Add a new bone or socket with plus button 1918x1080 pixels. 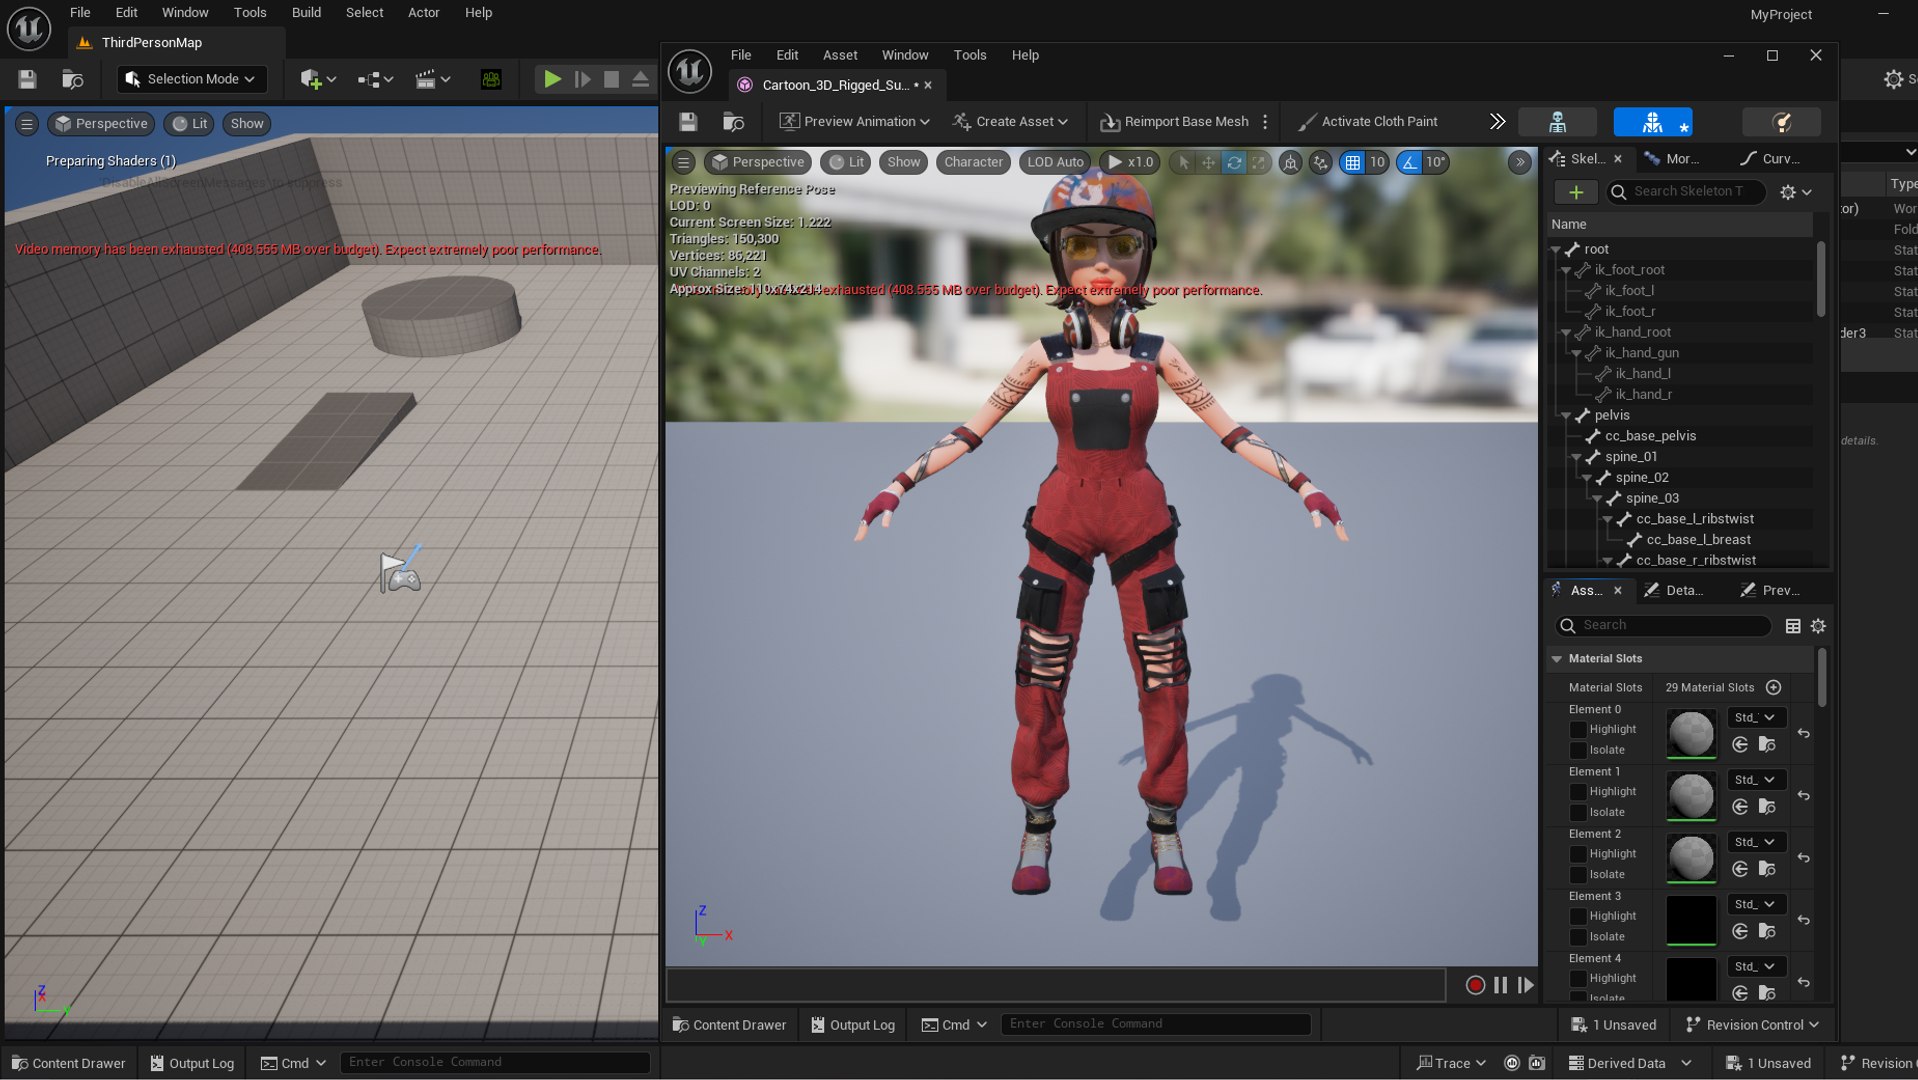coord(1576,192)
